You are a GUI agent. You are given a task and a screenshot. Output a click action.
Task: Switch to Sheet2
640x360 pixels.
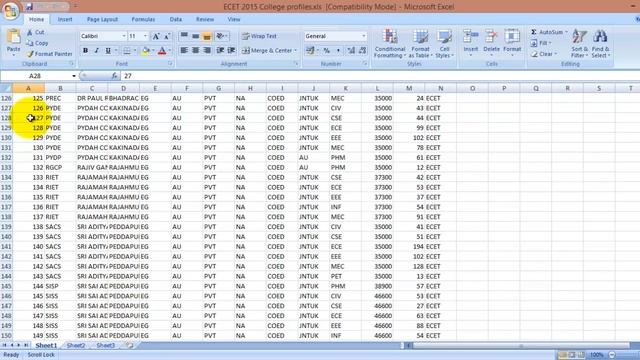tap(76, 345)
